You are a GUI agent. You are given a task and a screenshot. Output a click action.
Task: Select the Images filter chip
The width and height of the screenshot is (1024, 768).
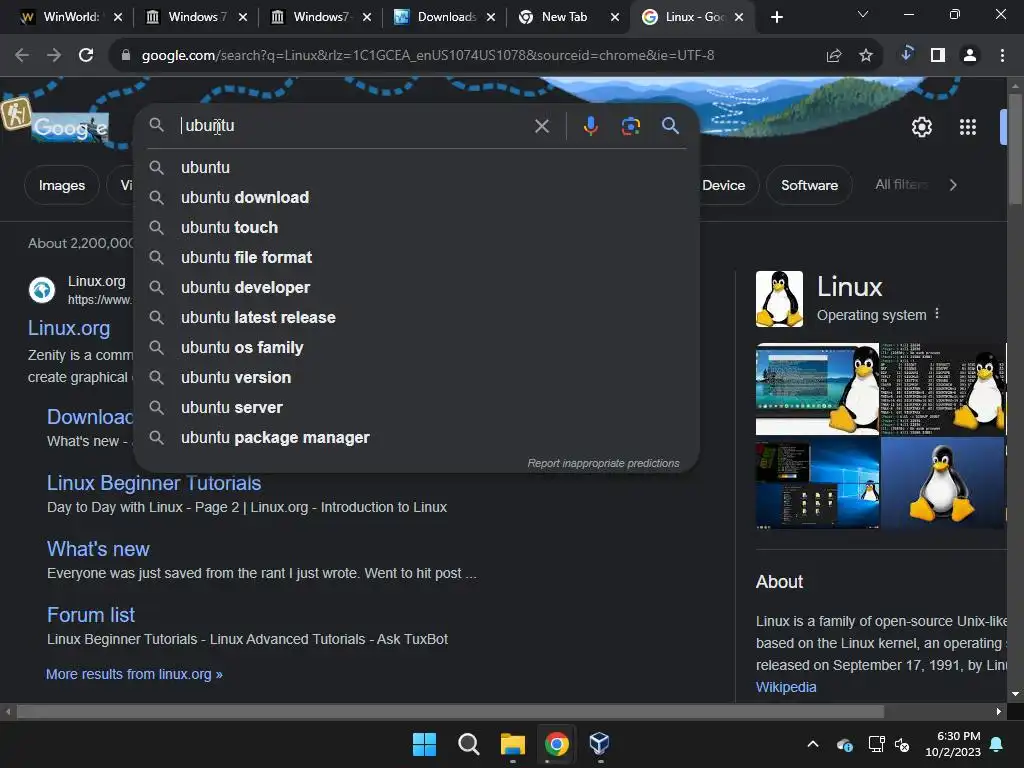tap(61, 185)
